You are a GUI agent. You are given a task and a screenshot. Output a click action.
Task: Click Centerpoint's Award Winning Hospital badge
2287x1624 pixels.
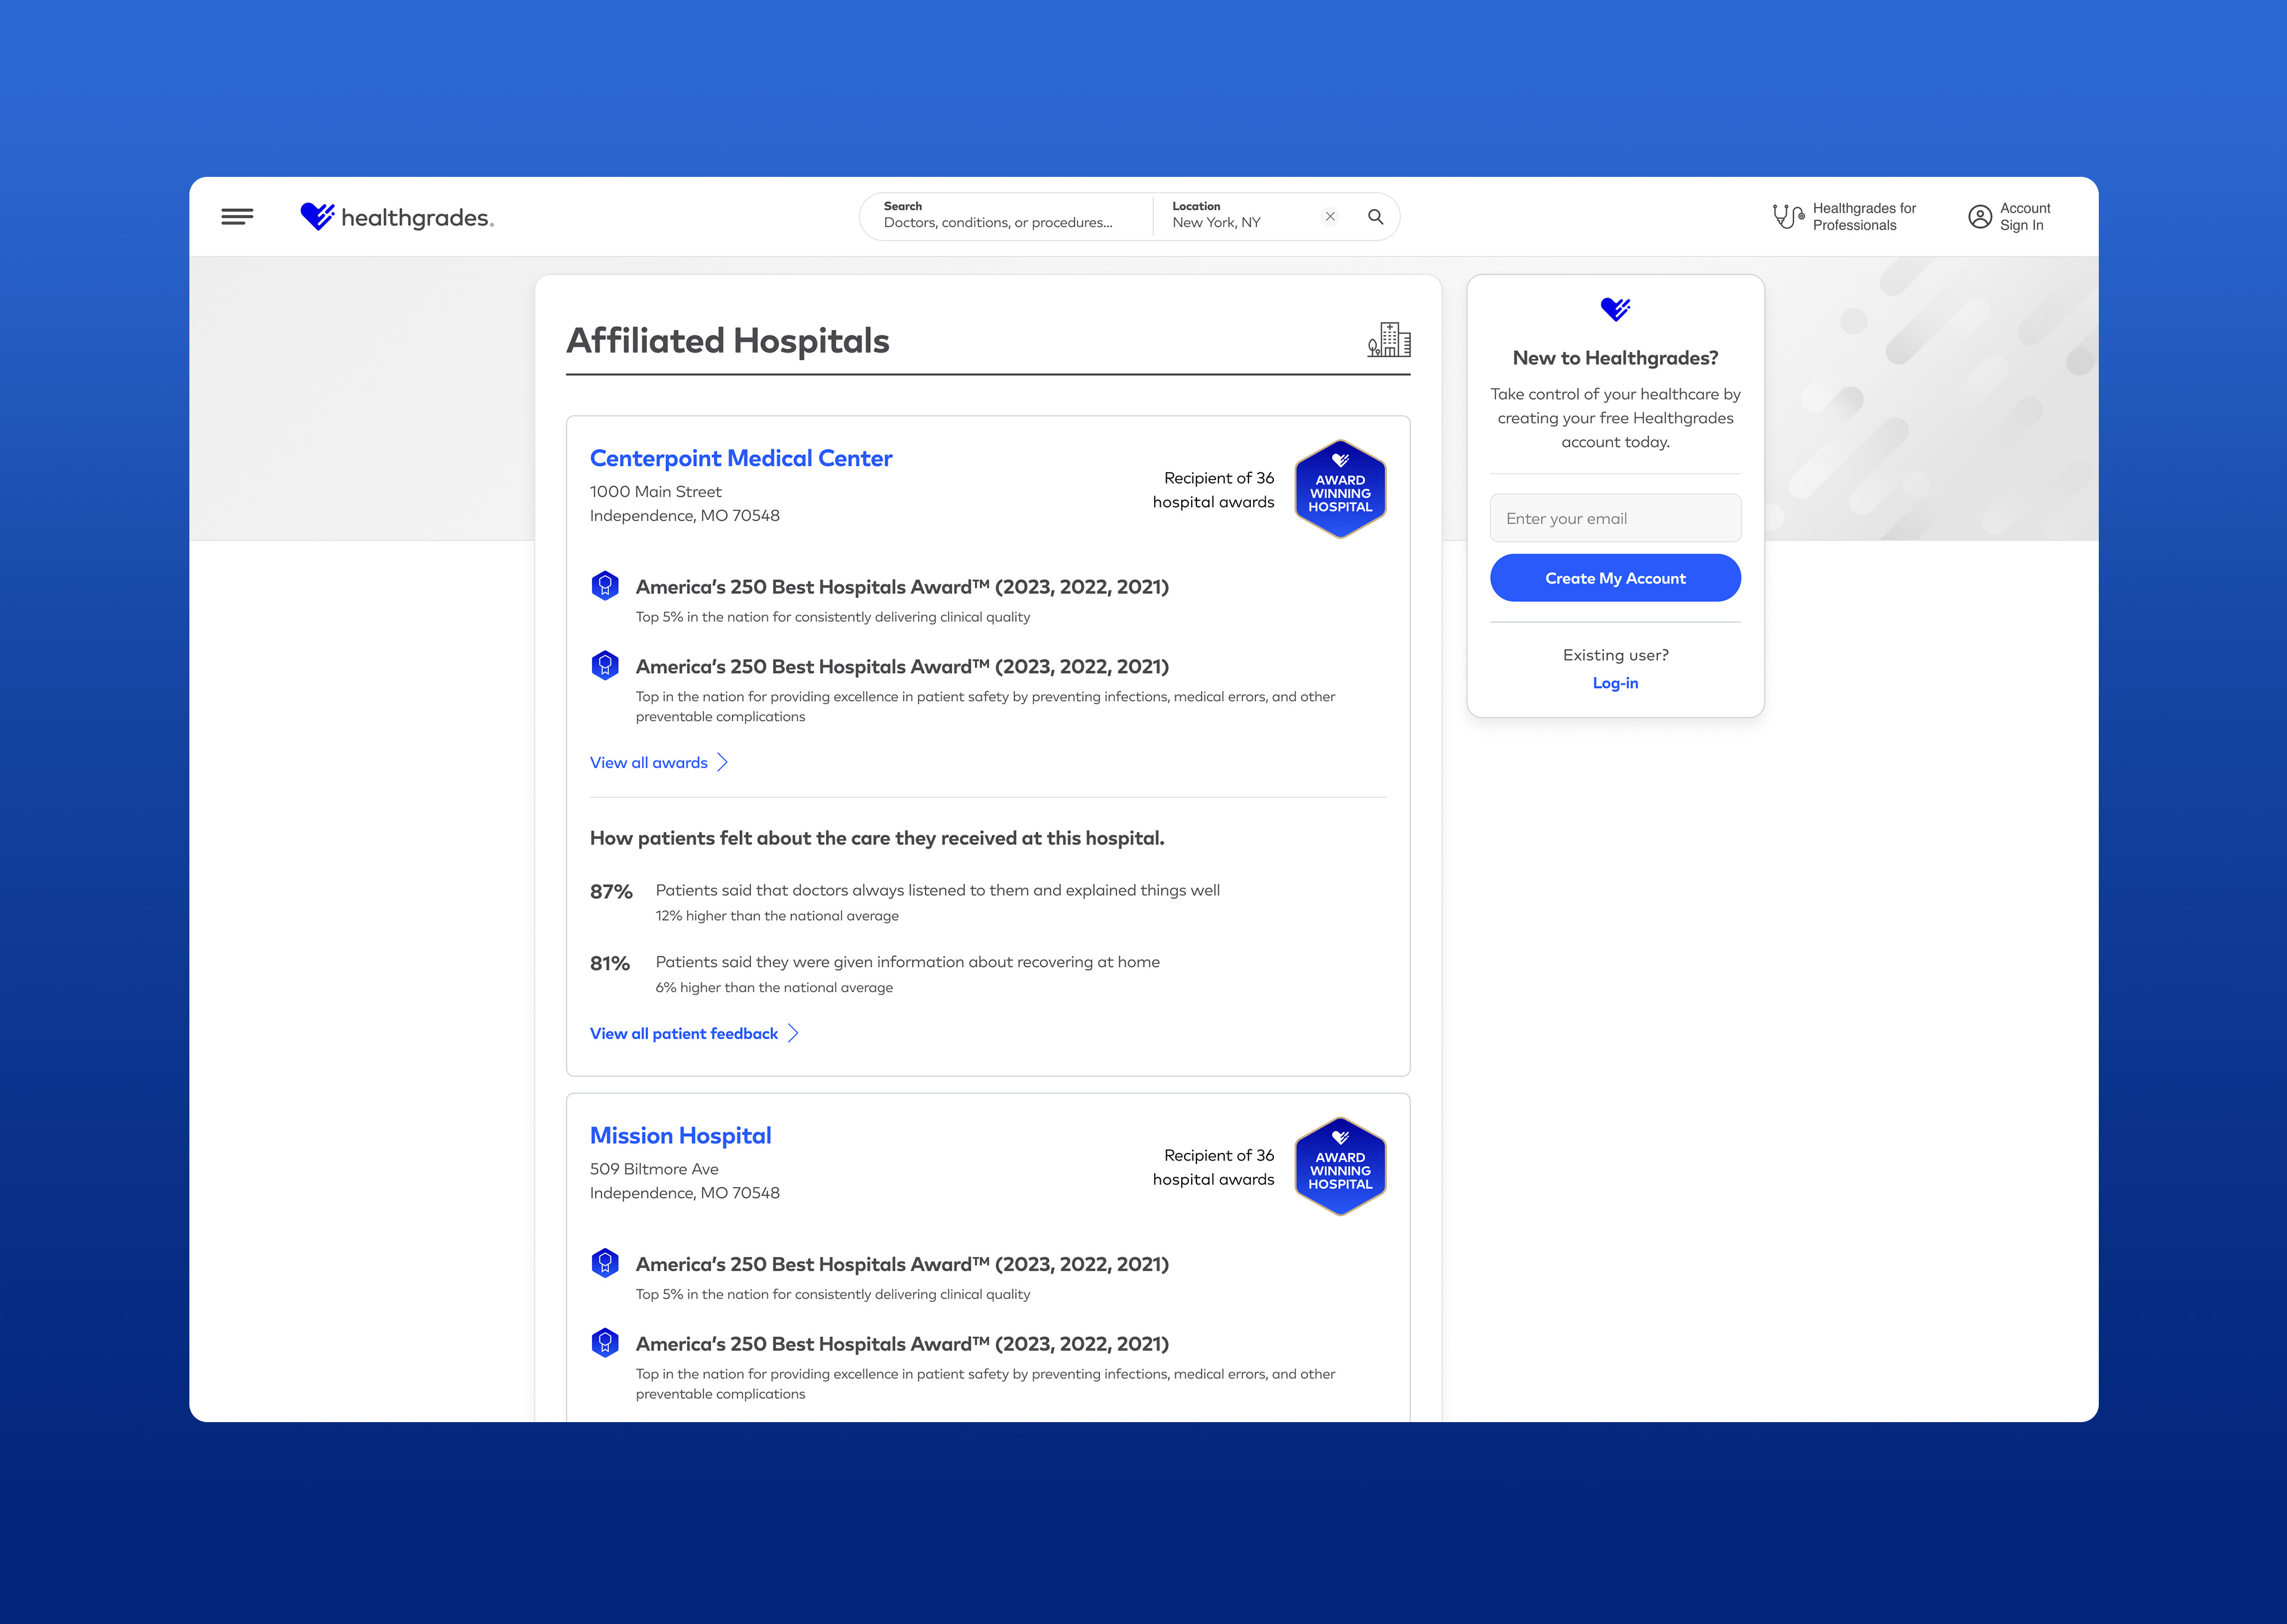click(x=1340, y=489)
